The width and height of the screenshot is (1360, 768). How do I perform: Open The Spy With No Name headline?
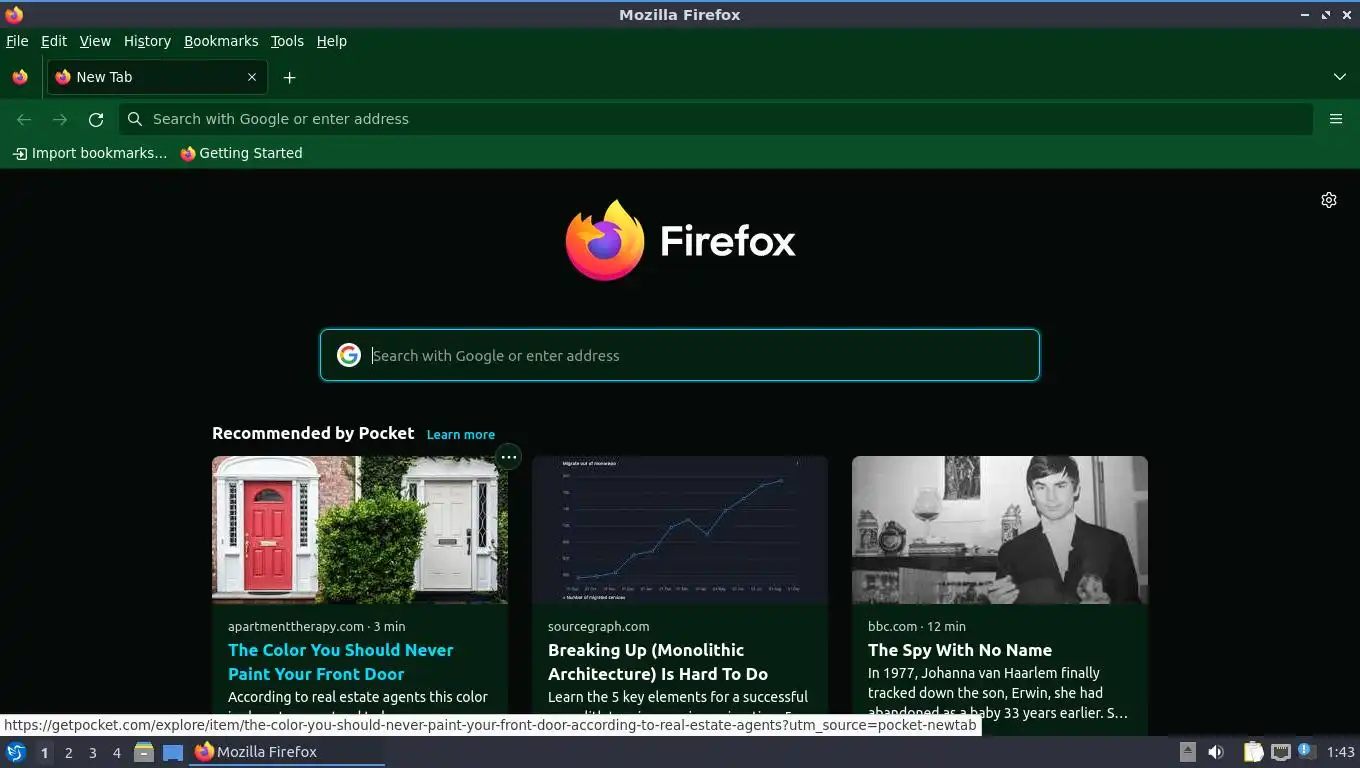[960, 650]
